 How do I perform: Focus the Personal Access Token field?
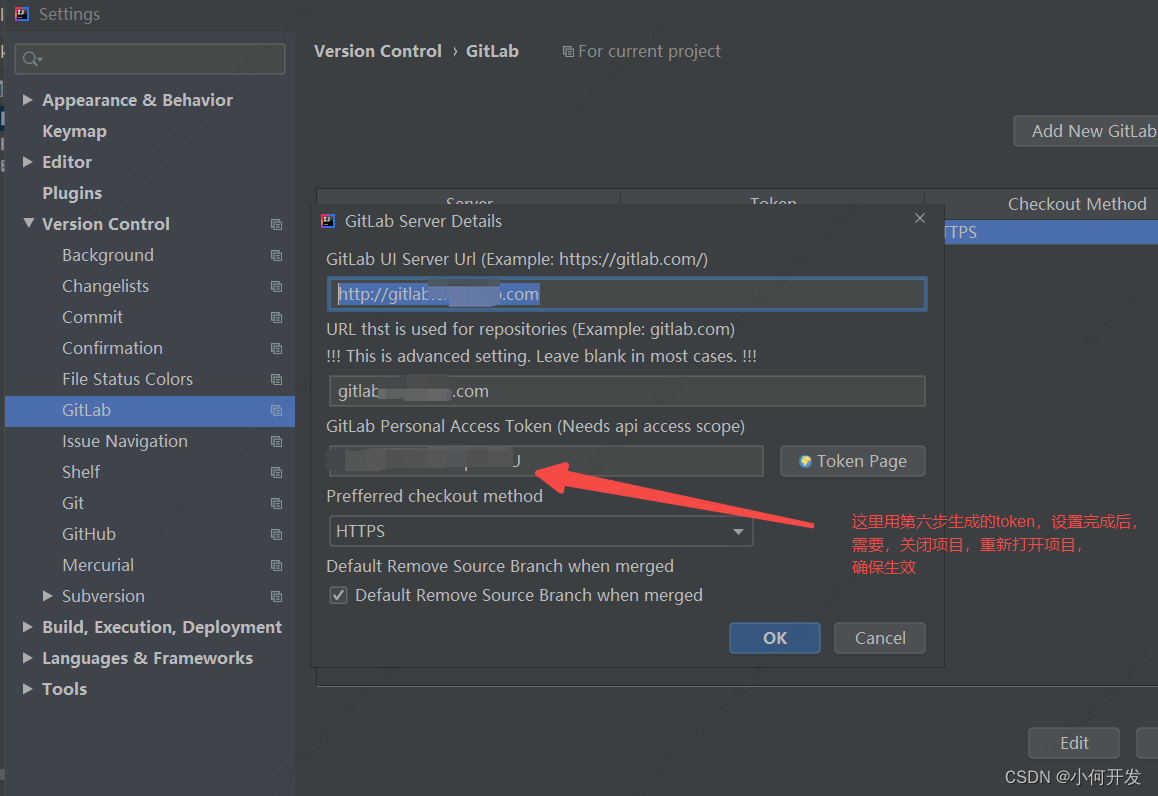pos(546,462)
